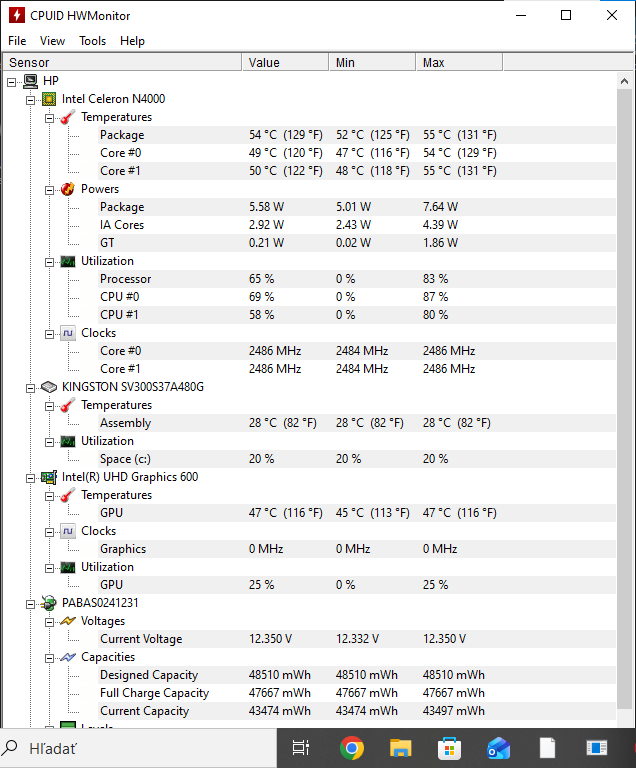The image size is (636, 768).
Task: Click the battery Voltages icon
Action: coord(67,621)
